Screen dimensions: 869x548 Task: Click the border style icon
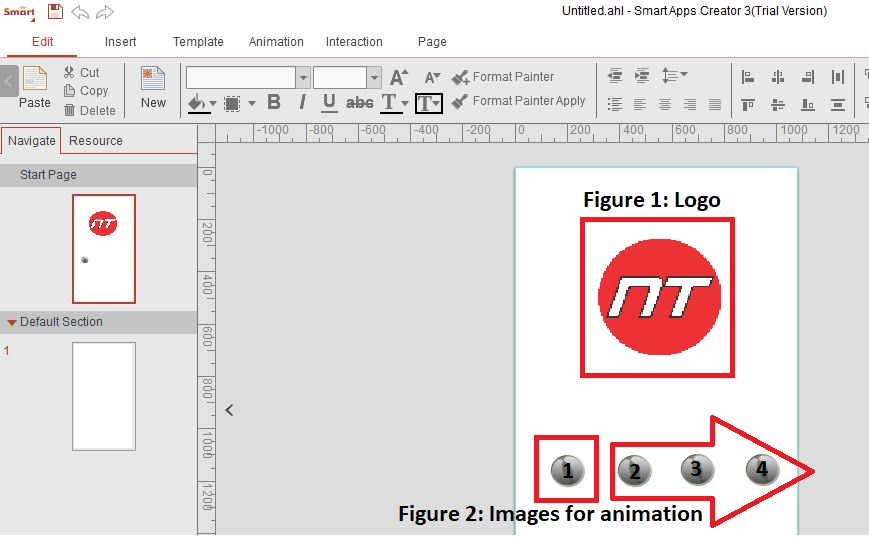232,104
